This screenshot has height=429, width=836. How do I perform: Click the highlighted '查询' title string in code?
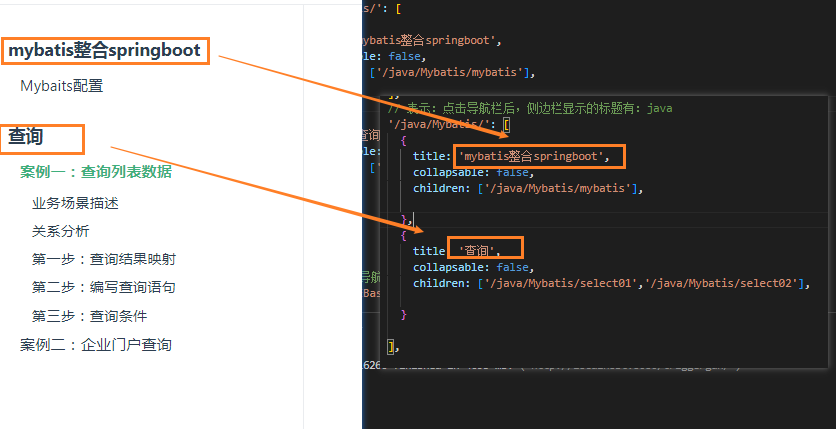point(486,250)
